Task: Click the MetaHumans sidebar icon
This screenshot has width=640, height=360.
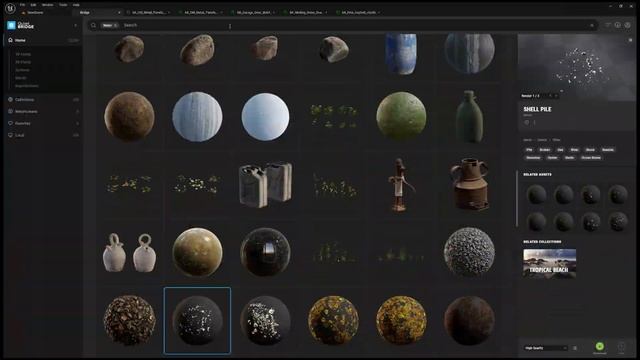Action: (x=10, y=111)
